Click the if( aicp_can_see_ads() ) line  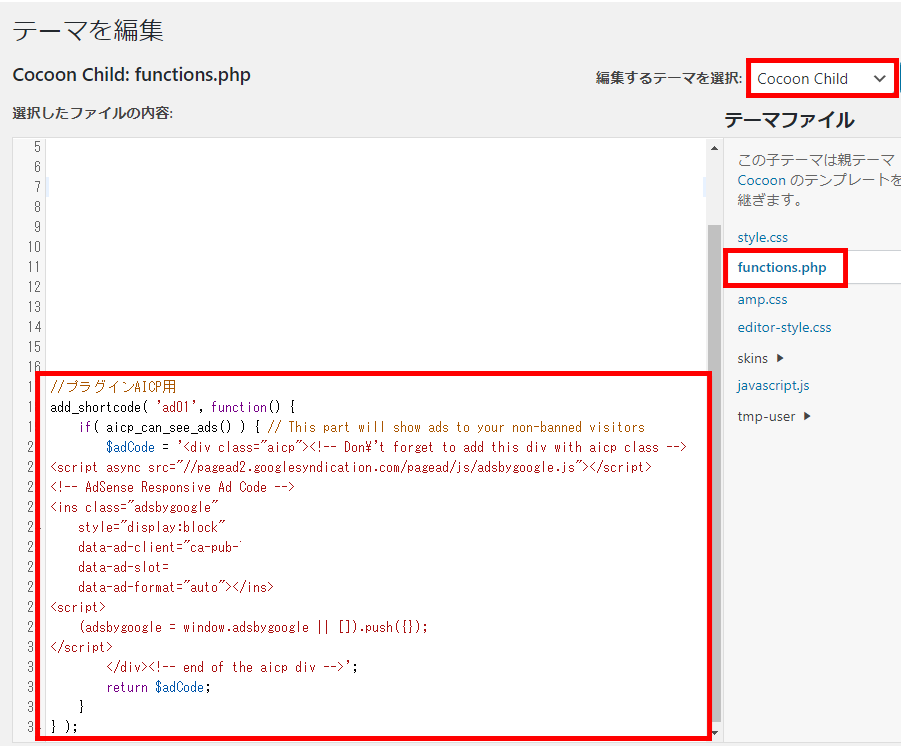[361, 427]
